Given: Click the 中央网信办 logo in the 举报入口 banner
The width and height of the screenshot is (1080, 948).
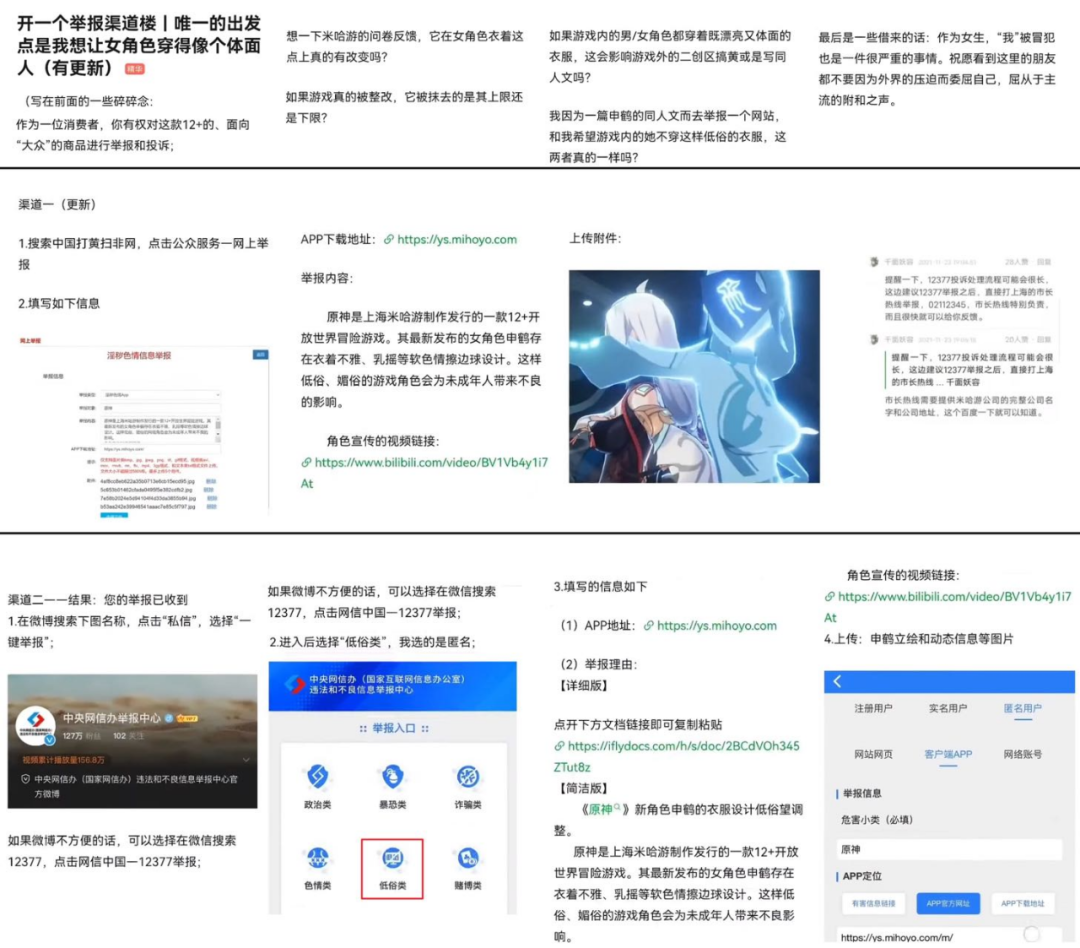Looking at the screenshot, I should click(x=295, y=684).
